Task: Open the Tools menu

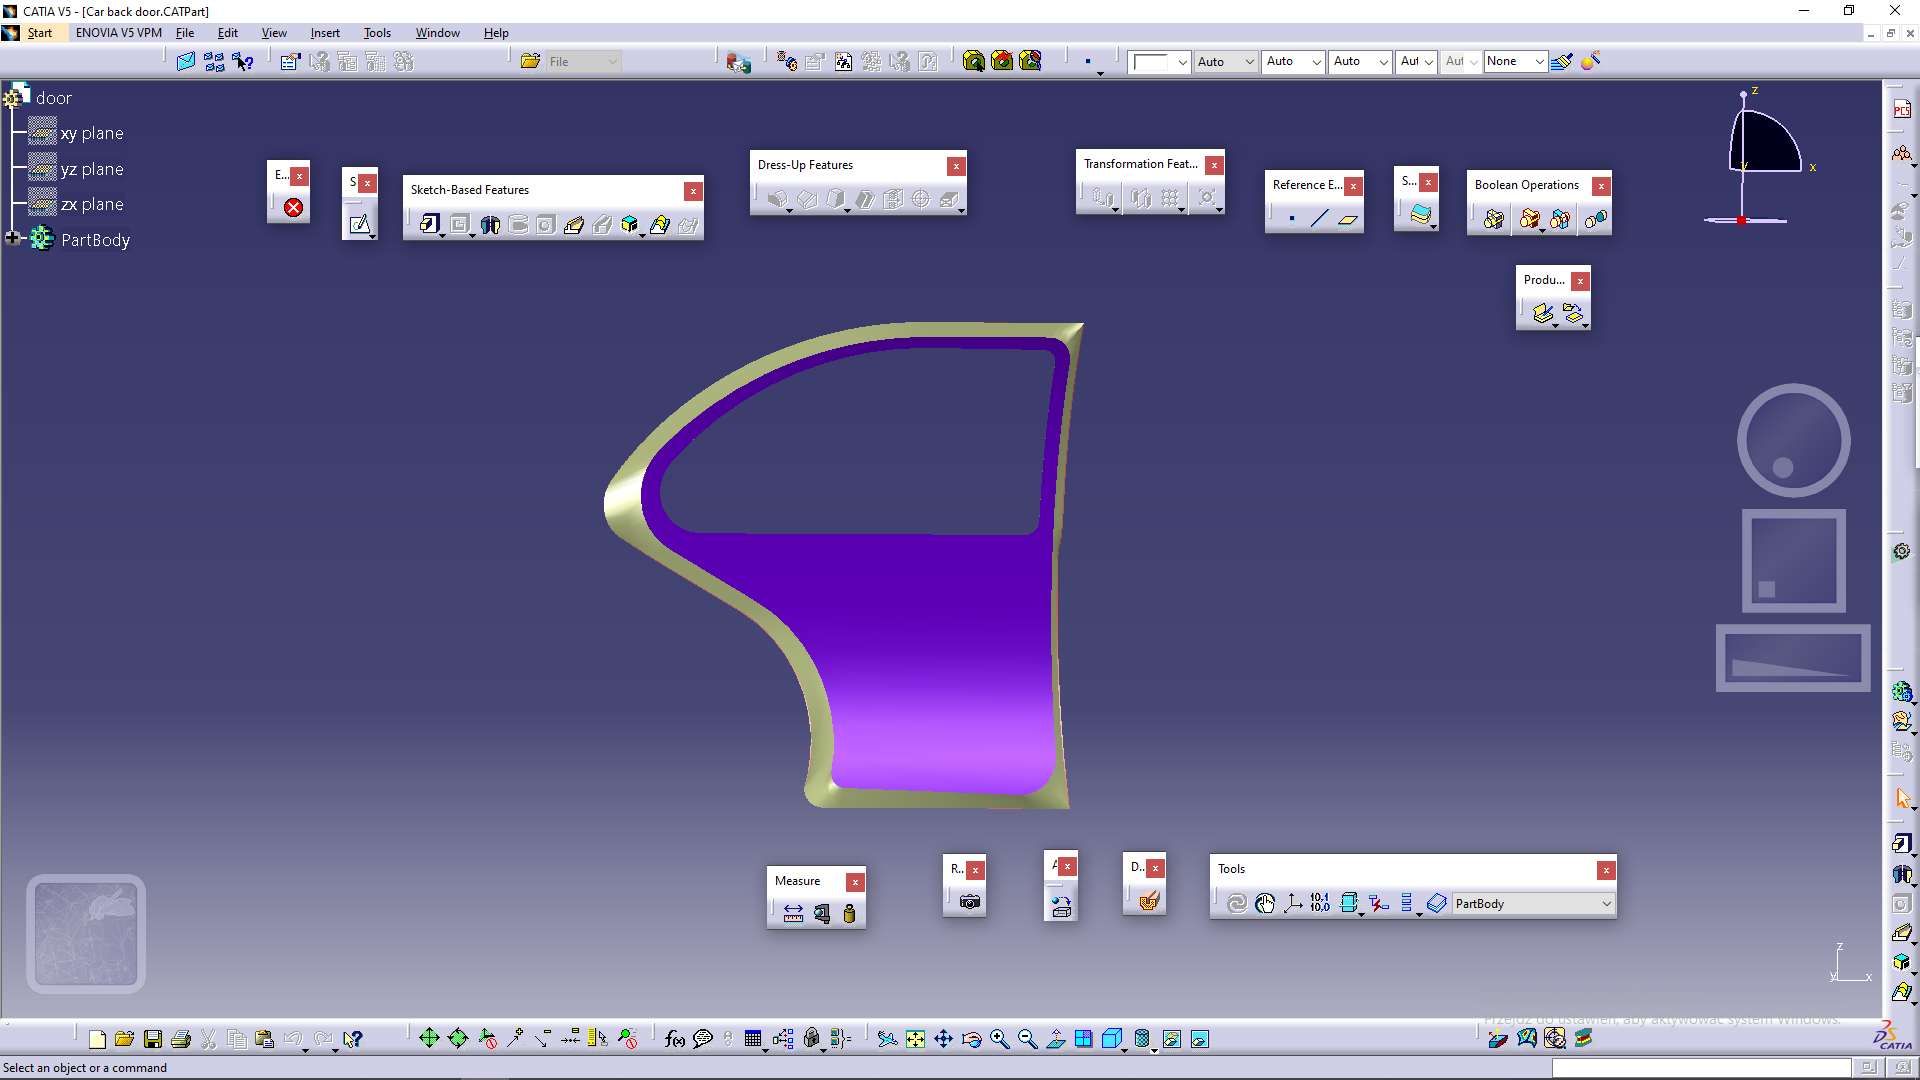Action: click(376, 33)
